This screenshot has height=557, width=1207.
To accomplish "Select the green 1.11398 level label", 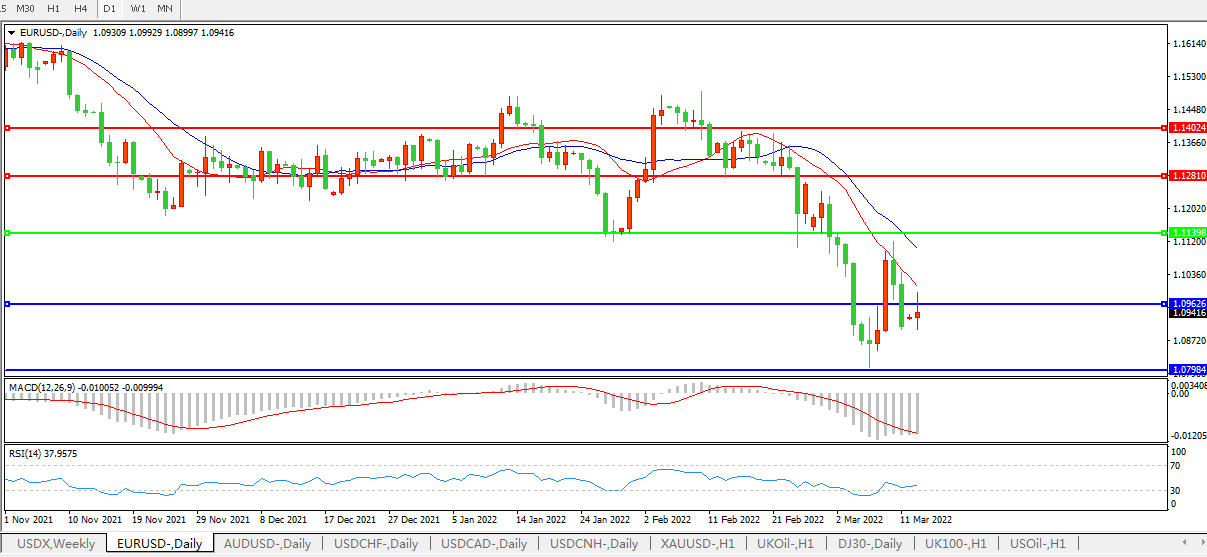I will (1187, 233).
